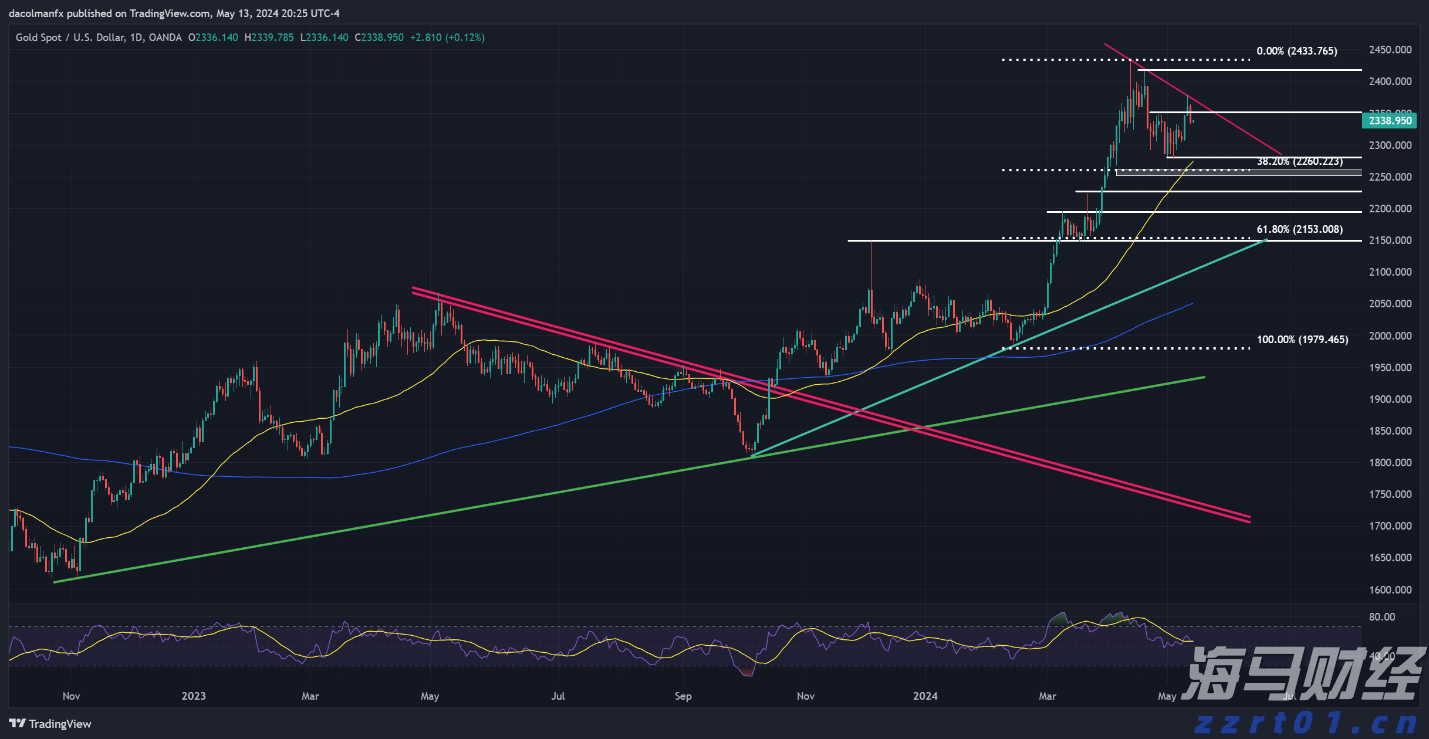Click the TradingView logo icon
Viewport: 1429px width, 739px height.
18,724
